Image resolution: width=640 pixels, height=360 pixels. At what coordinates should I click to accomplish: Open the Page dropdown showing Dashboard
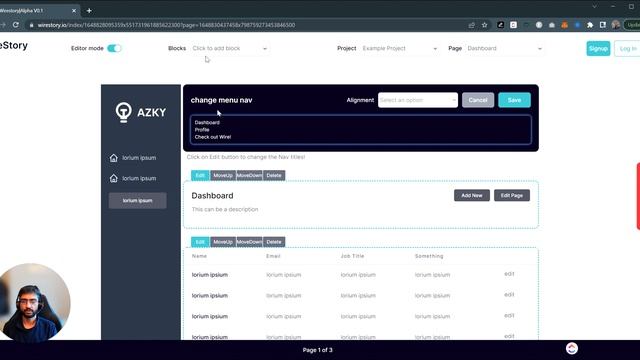pyautogui.click(x=504, y=48)
